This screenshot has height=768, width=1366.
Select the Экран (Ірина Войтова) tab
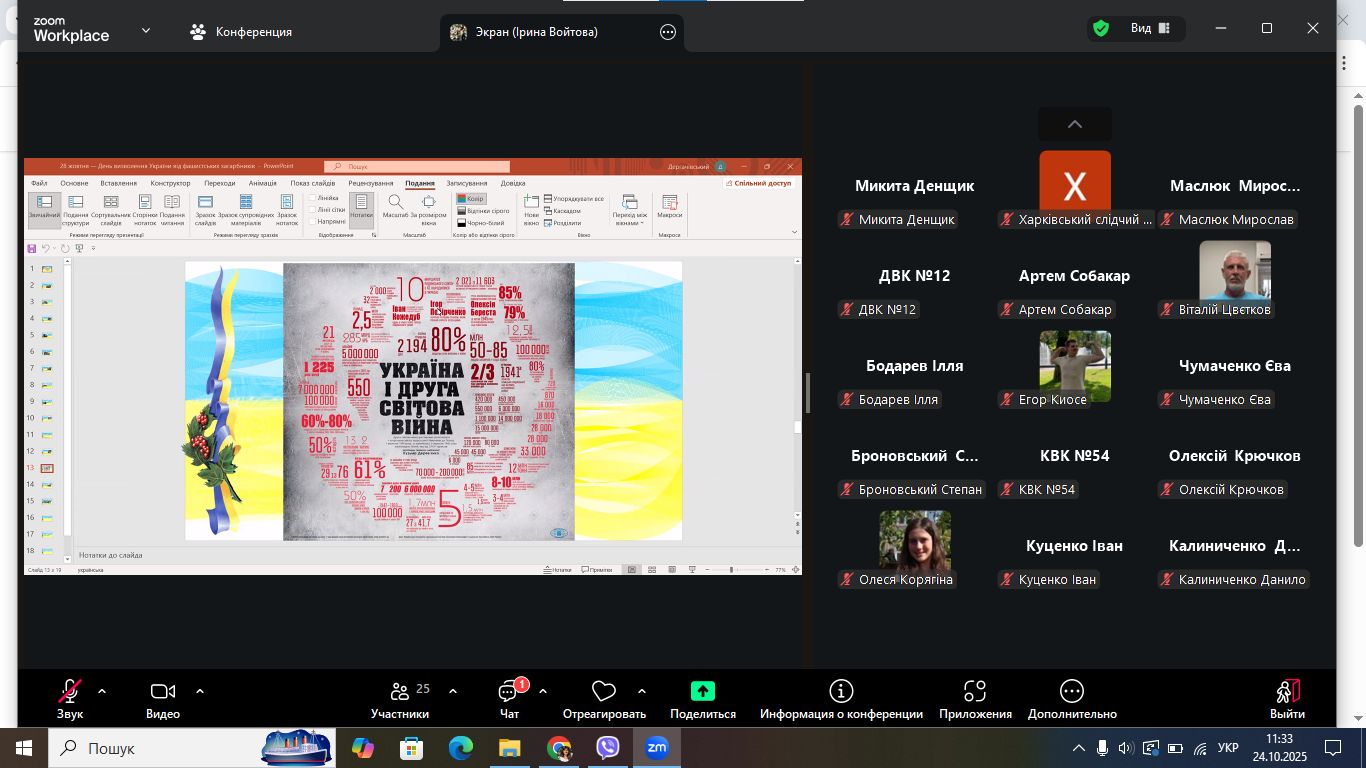coord(536,32)
